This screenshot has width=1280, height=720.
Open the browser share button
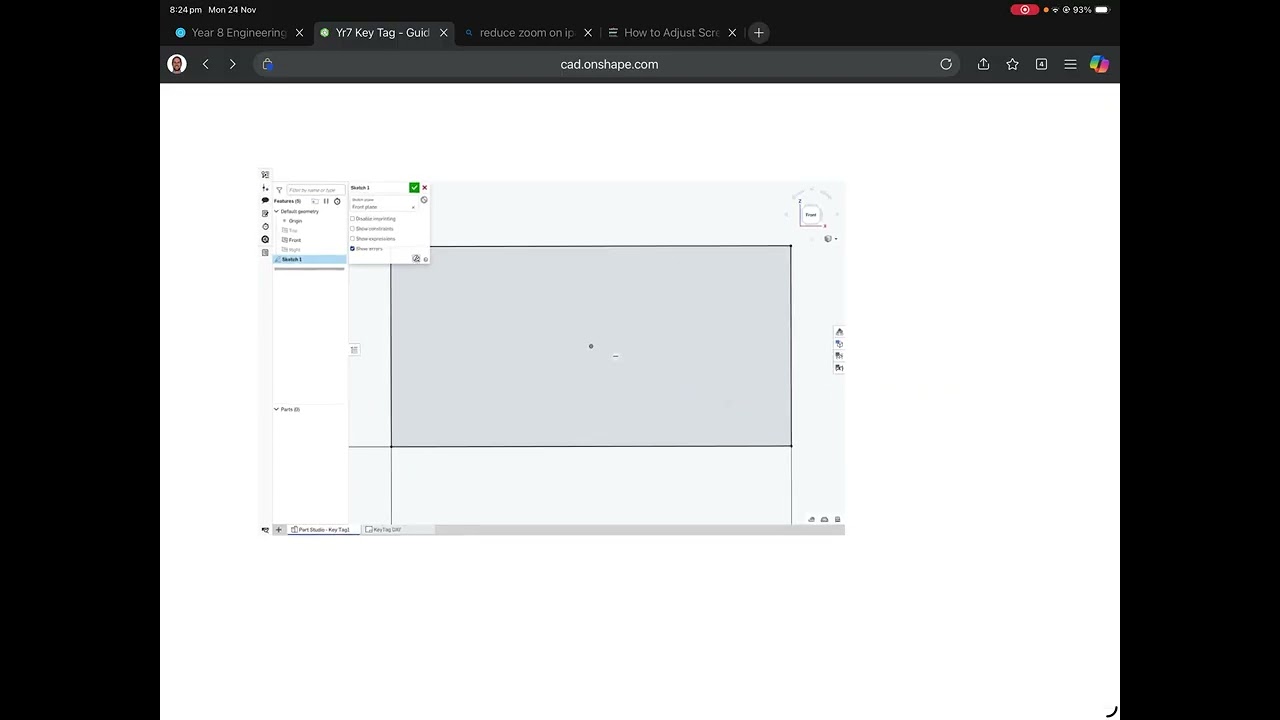[984, 64]
